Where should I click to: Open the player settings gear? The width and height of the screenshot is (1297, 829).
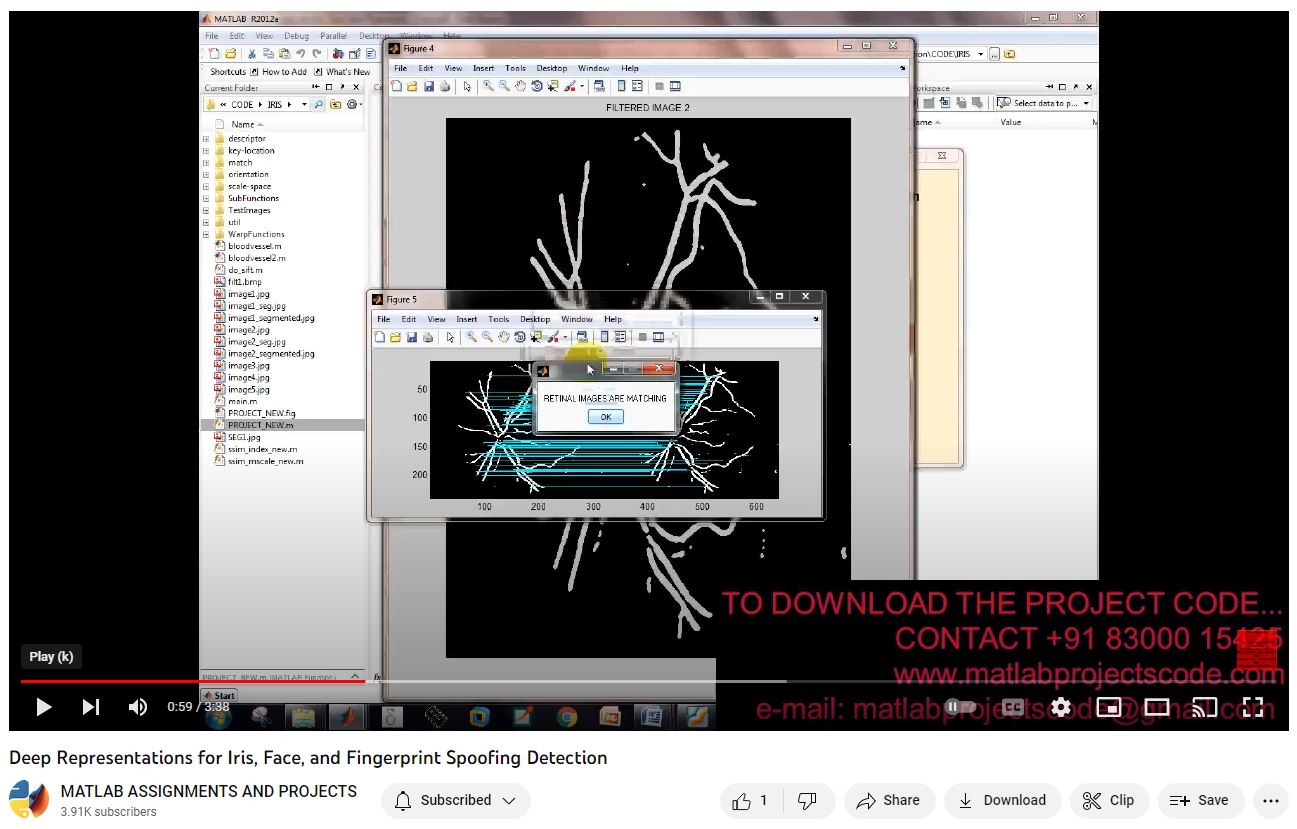pyautogui.click(x=1061, y=707)
